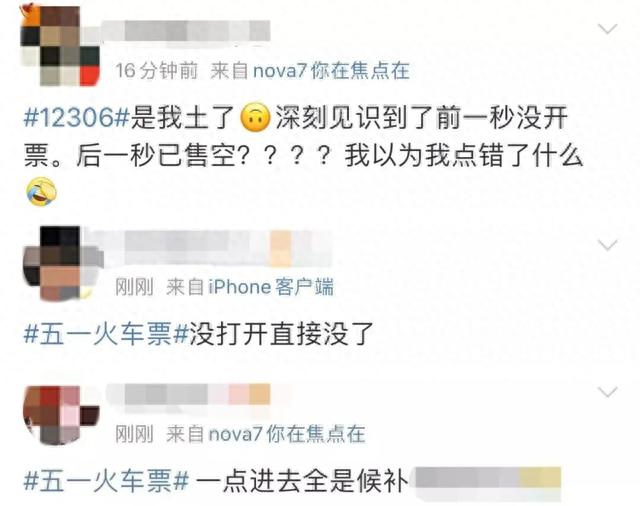The image size is (640, 506).
Task: Expand the chevron menu on the #12306# post
Action: pyautogui.click(x=607, y=29)
